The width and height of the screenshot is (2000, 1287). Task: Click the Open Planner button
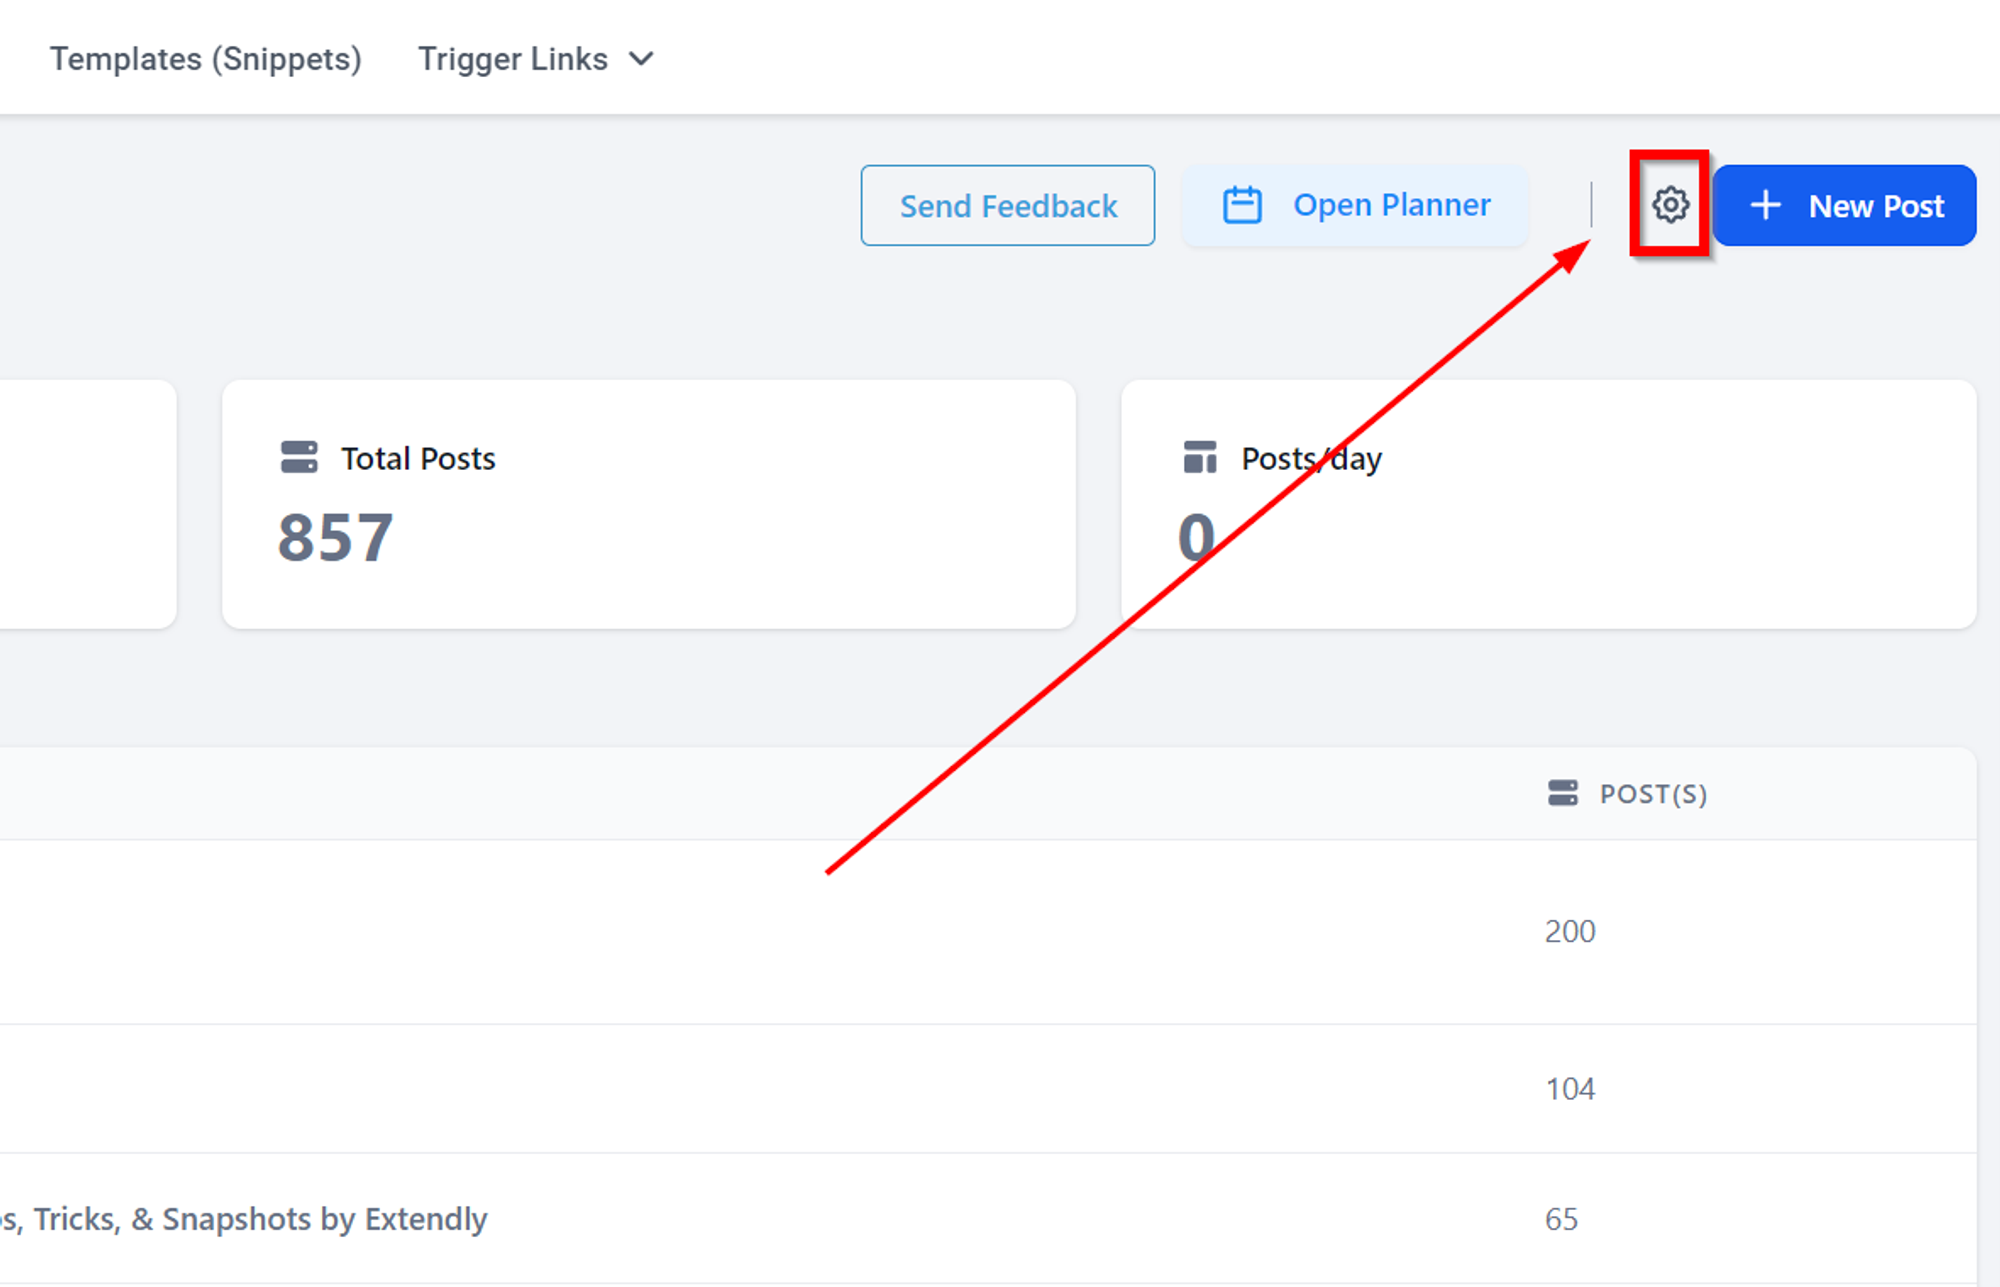[x=1355, y=205]
